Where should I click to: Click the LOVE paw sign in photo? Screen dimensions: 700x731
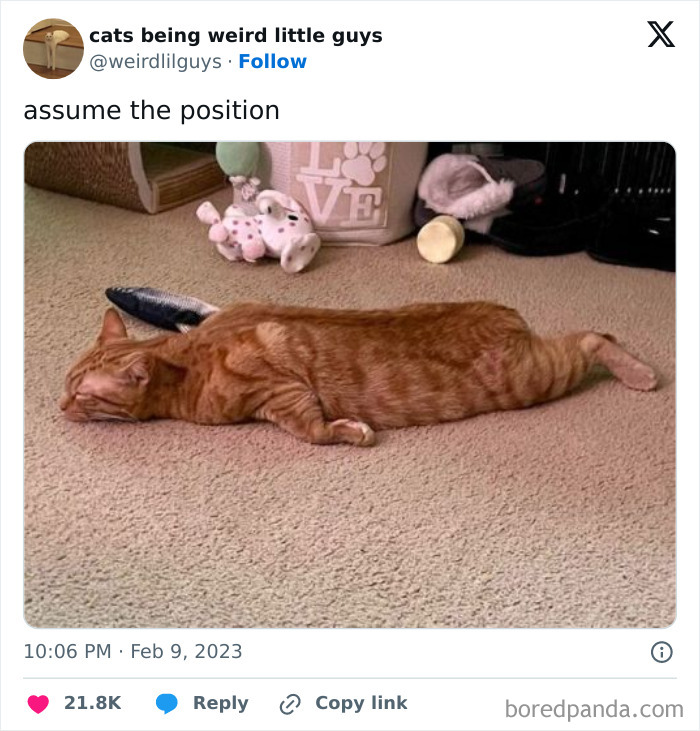(347, 191)
